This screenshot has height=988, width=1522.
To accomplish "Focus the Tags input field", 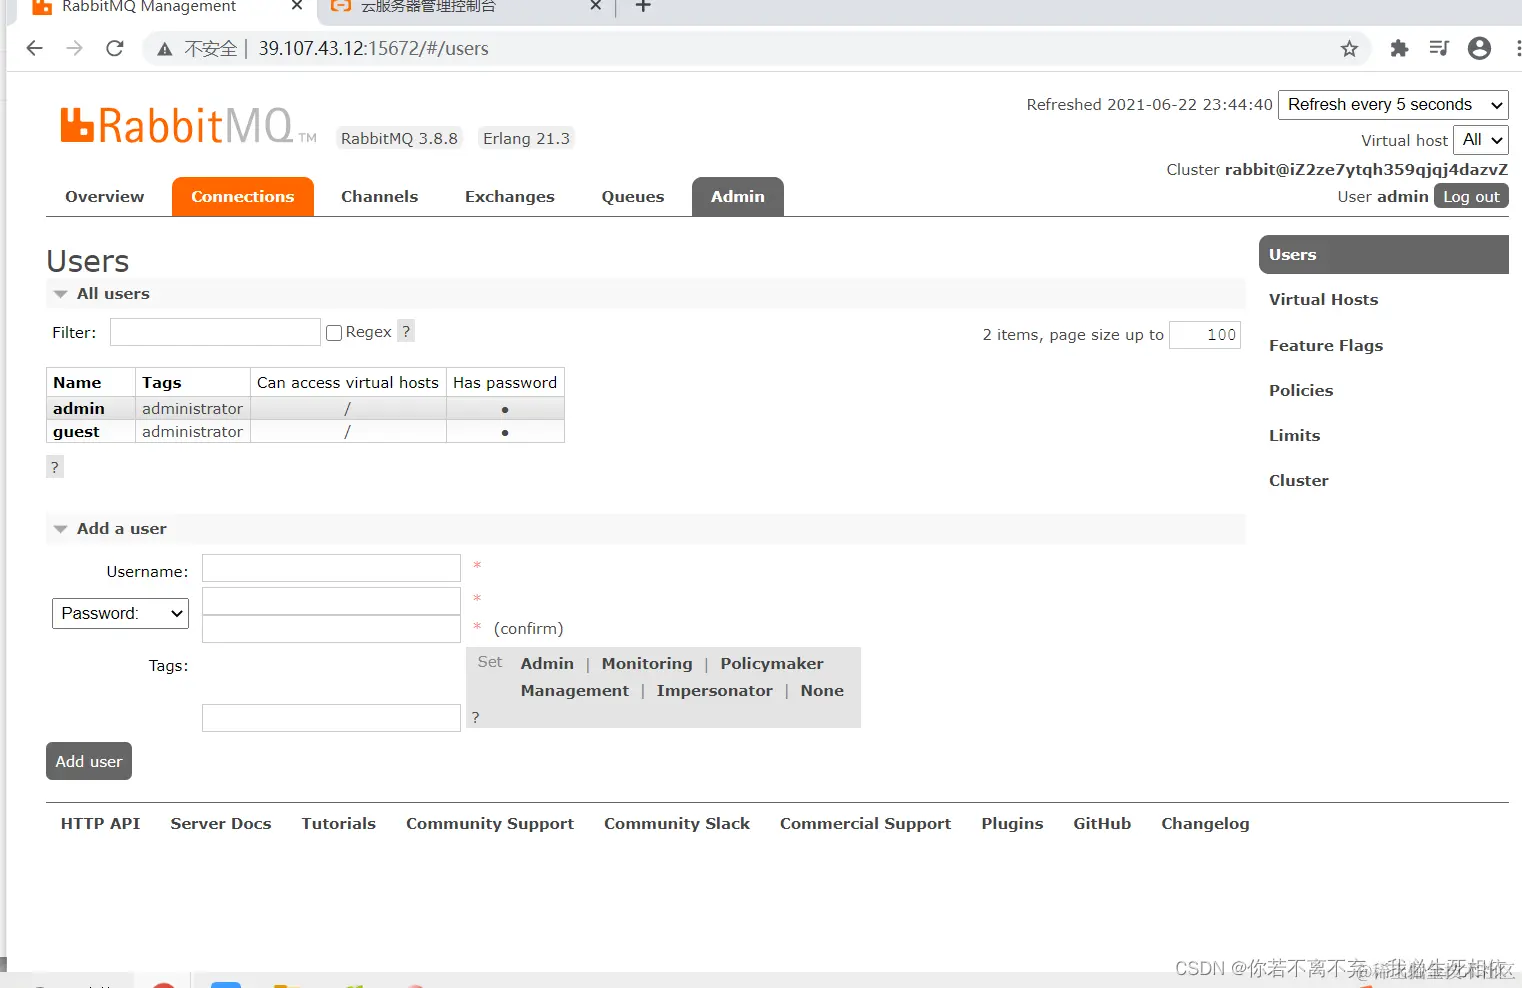I will pyautogui.click(x=331, y=718).
